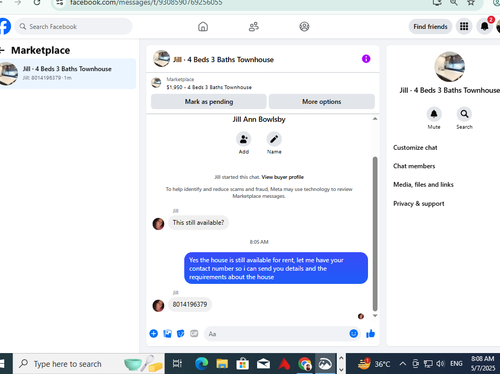Click the Add people icon under Jill Ann Bowlsby

(x=244, y=139)
